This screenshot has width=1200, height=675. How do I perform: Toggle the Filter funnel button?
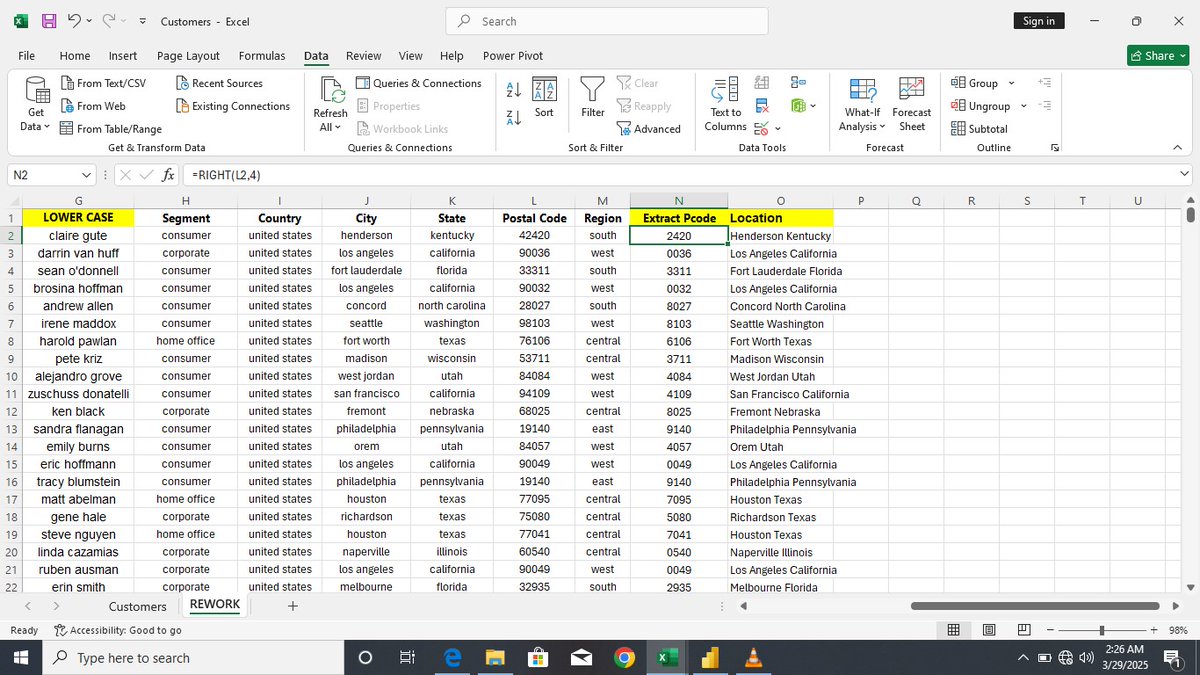(593, 98)
